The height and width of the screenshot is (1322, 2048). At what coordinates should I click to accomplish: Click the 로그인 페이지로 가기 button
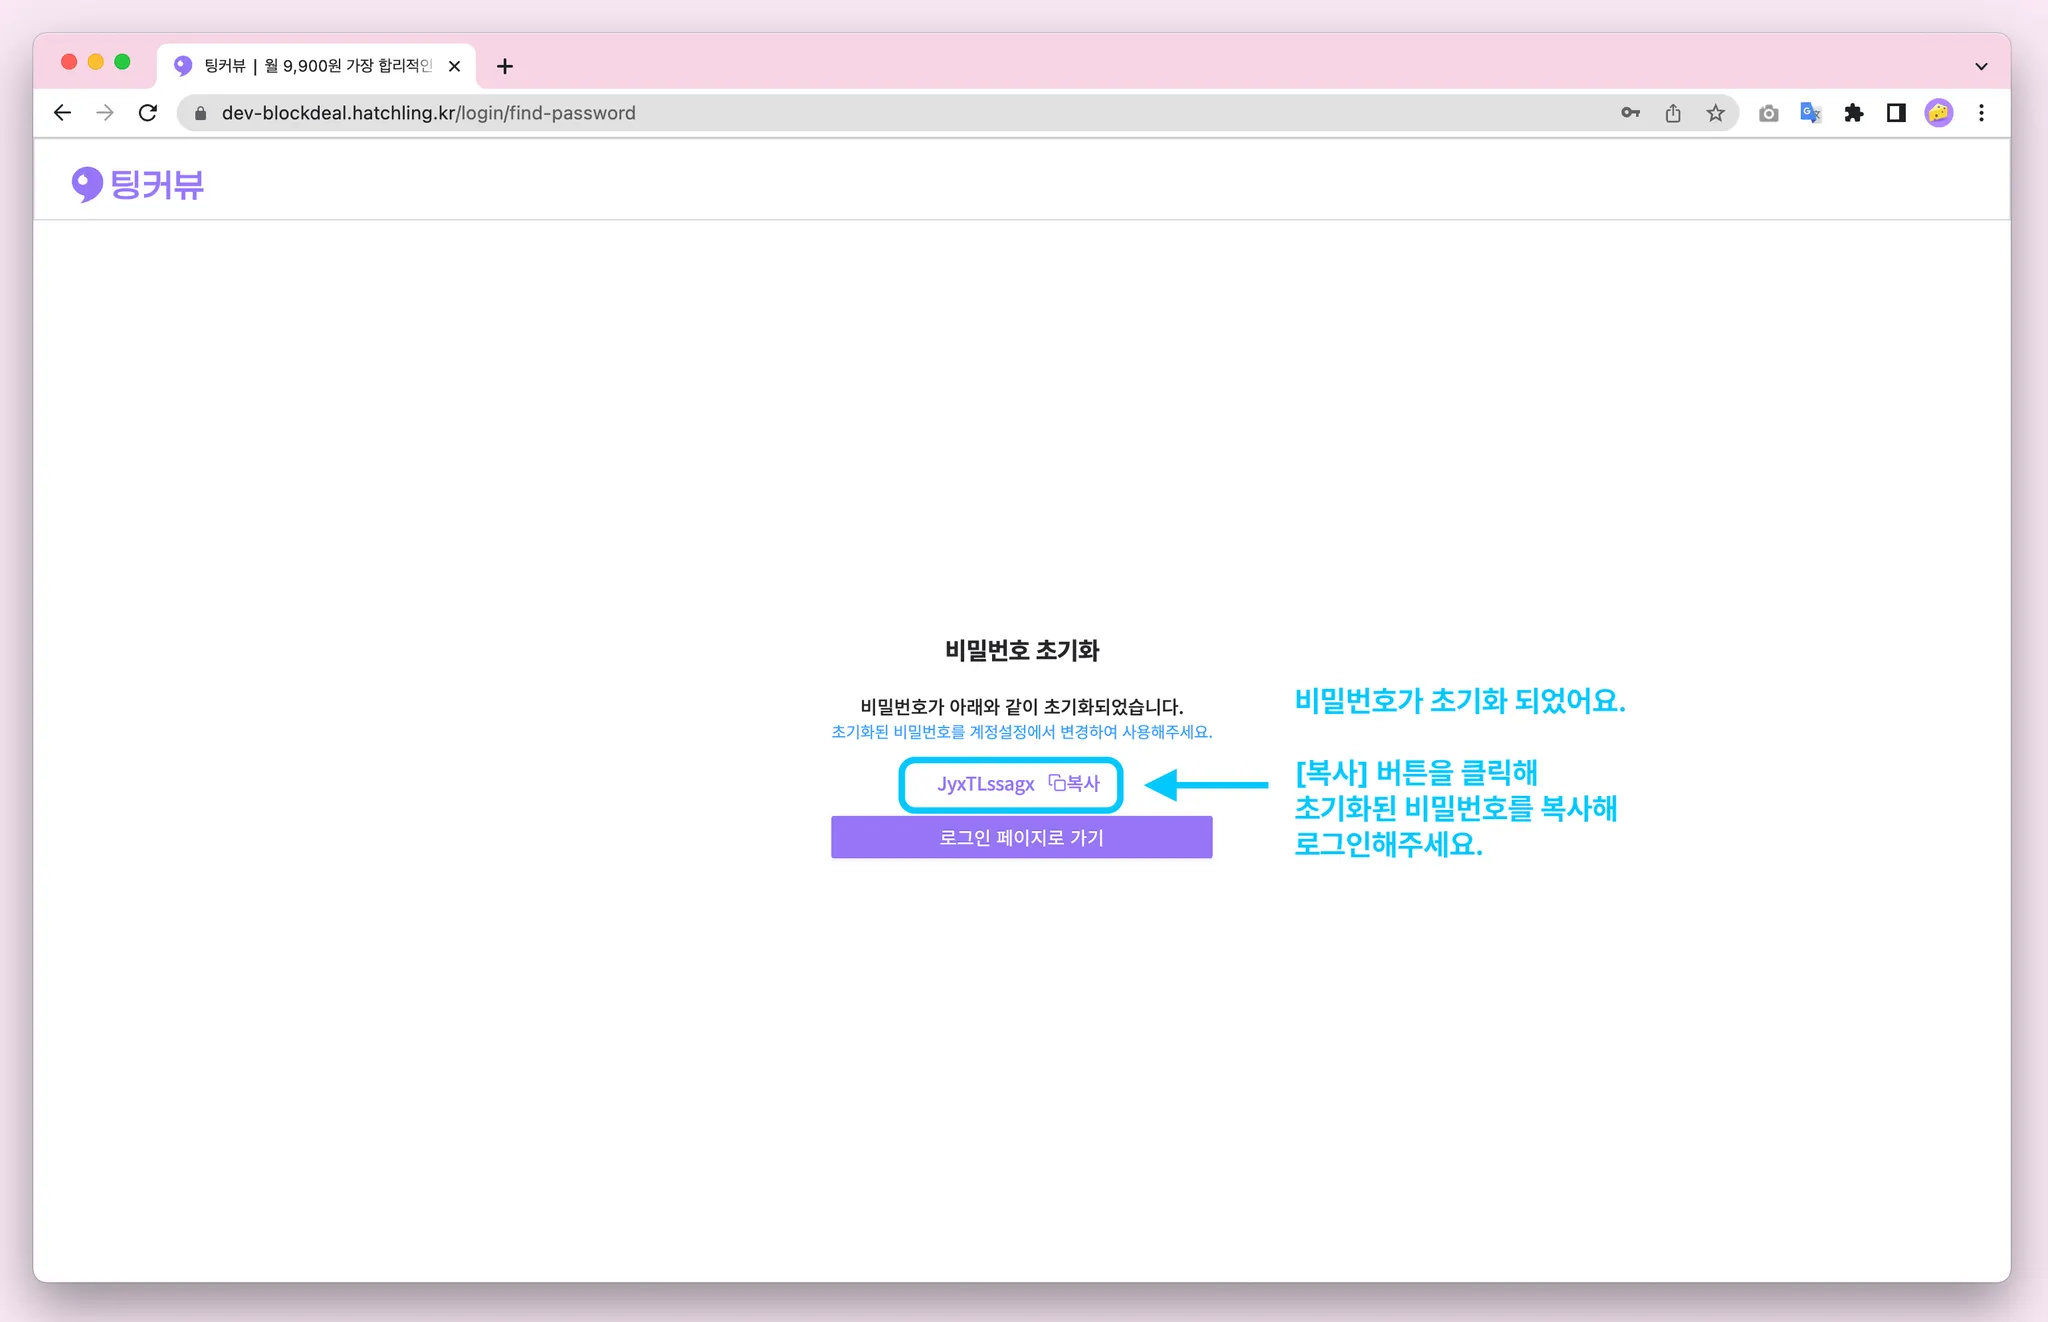pos(1021,837)
